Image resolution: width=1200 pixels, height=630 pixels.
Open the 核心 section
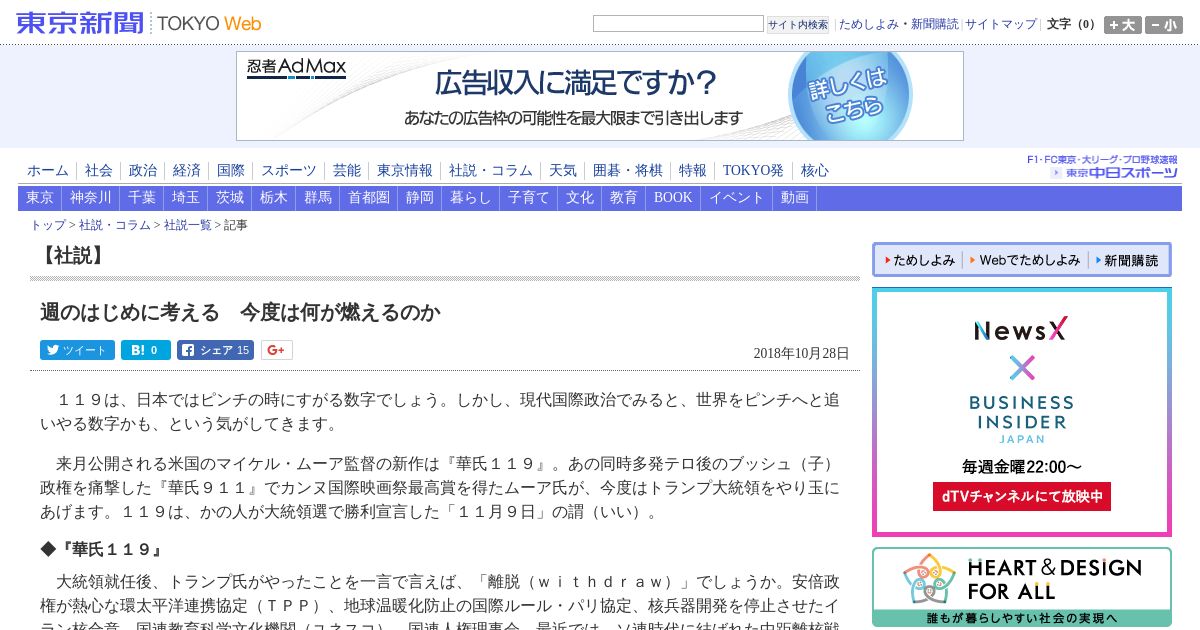click(x=815, y=171)
